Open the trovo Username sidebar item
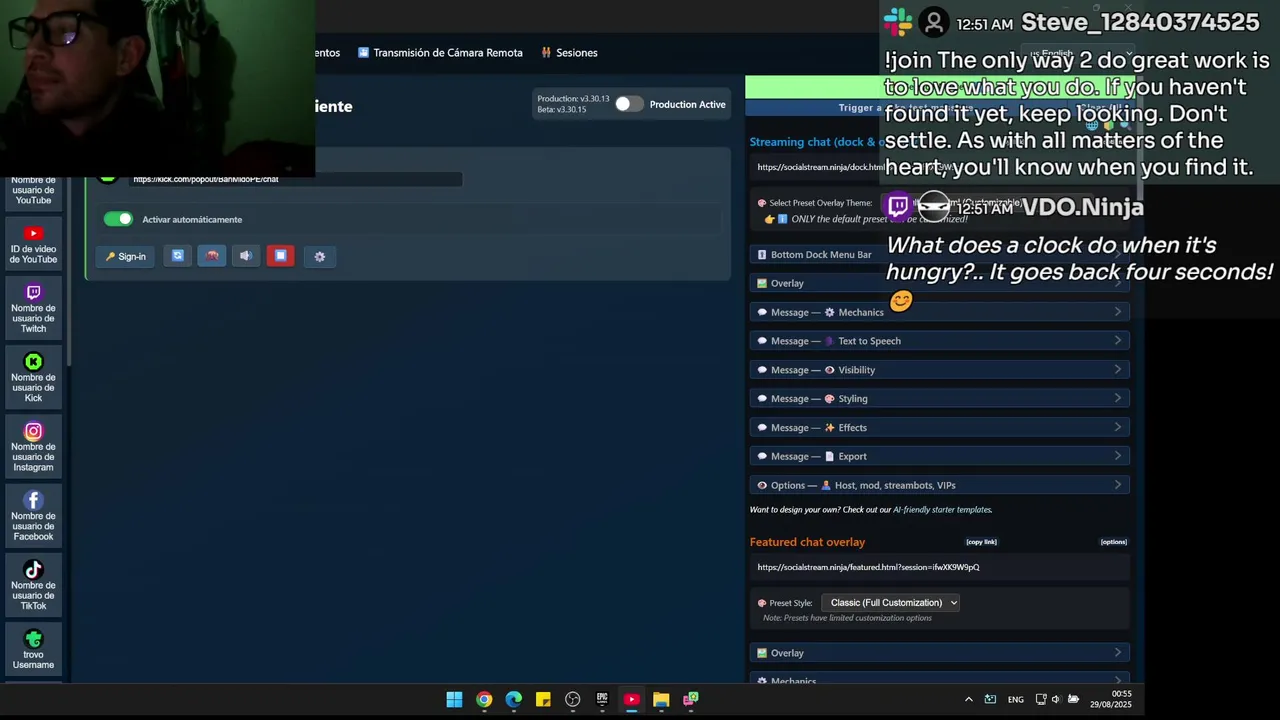 33,649
